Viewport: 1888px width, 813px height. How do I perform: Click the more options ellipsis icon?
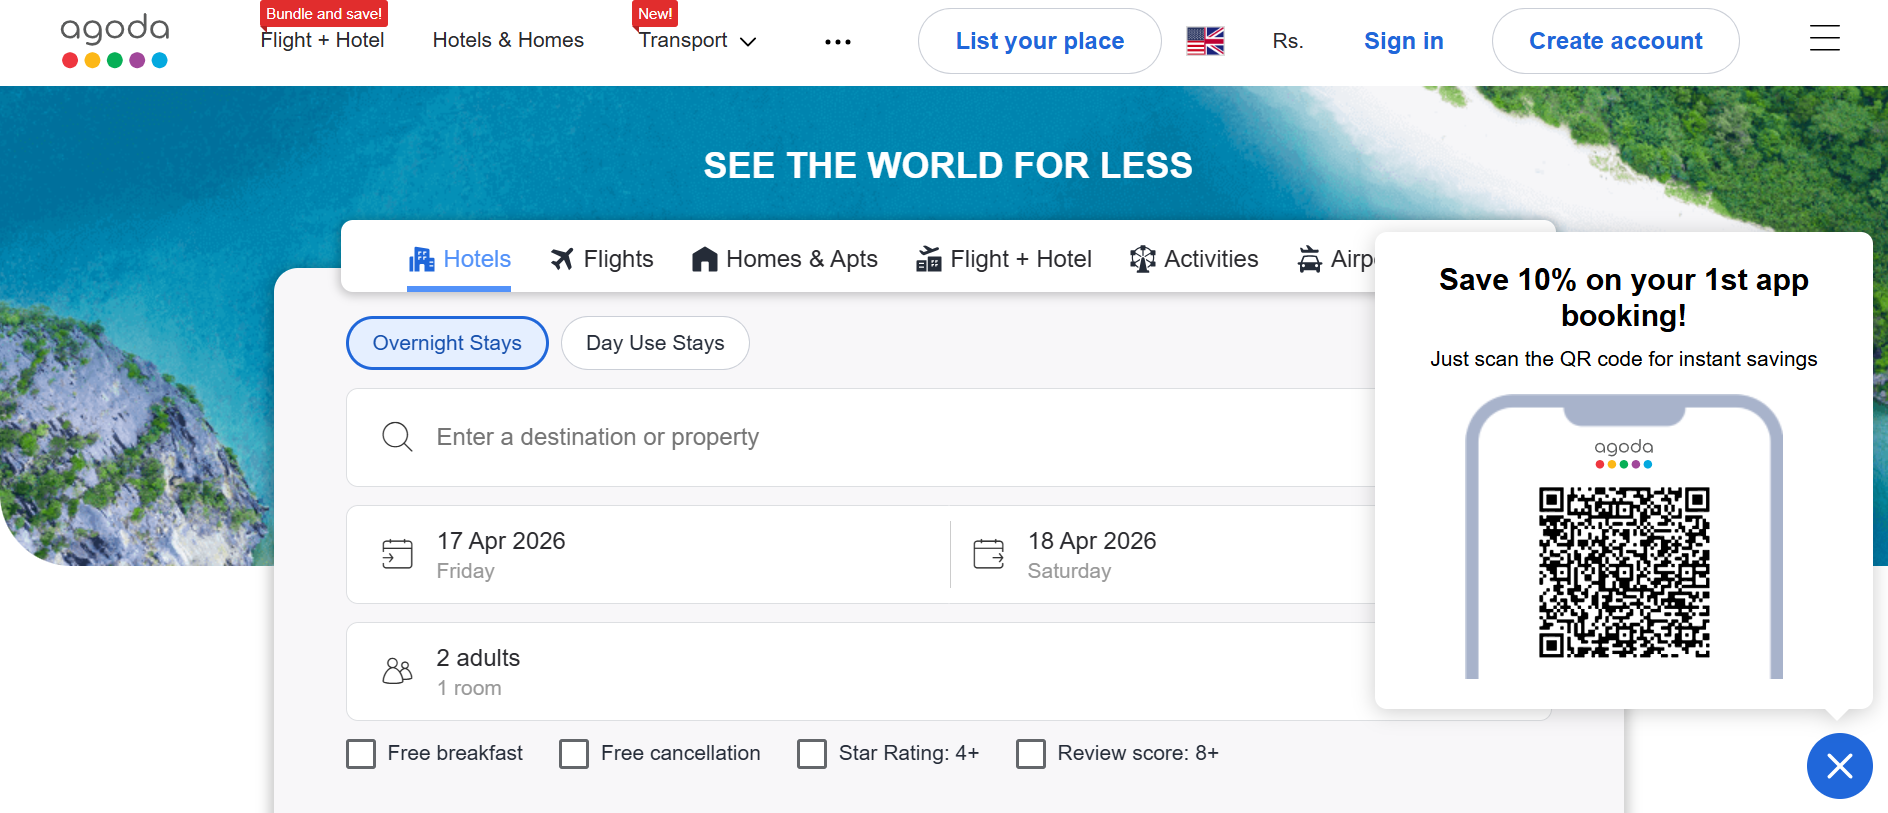tap(838, 42)
